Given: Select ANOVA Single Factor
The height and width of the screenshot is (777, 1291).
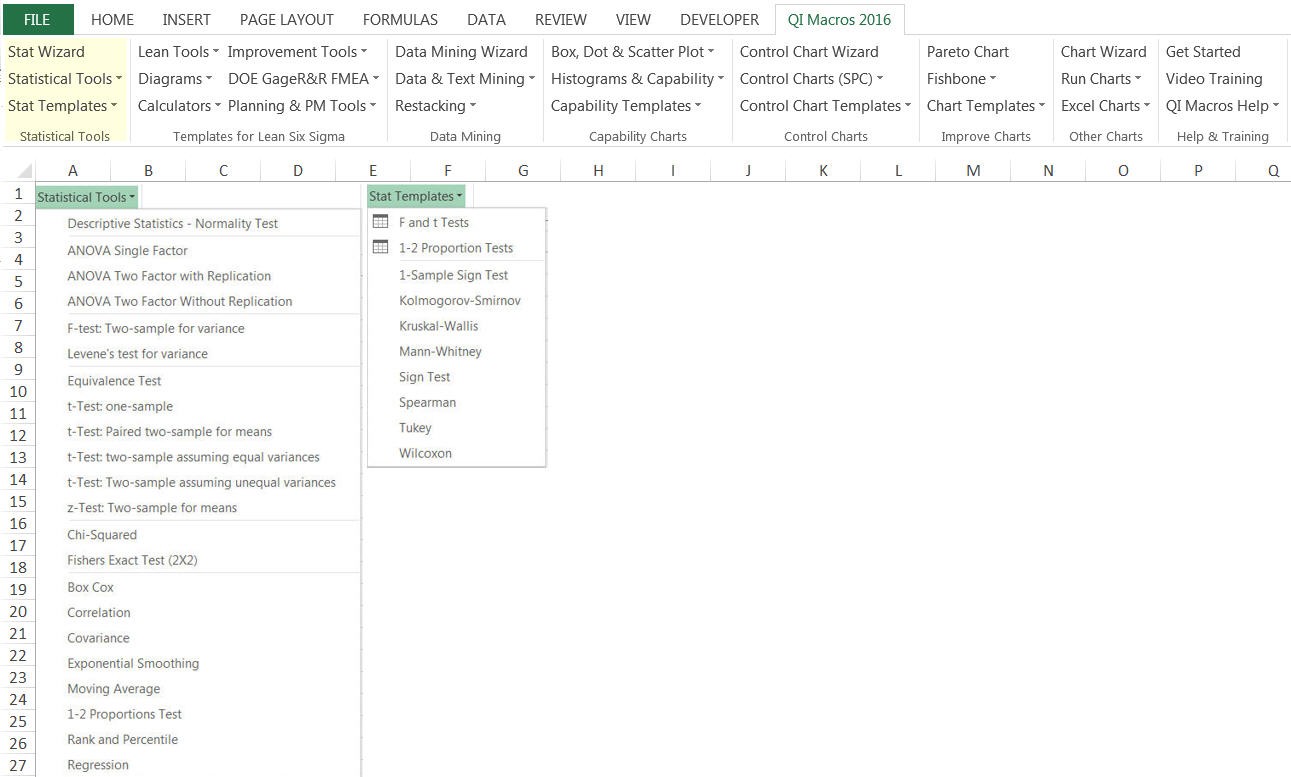Looking at the screenshot, I should pyautogui.click(x=127, y=250).
